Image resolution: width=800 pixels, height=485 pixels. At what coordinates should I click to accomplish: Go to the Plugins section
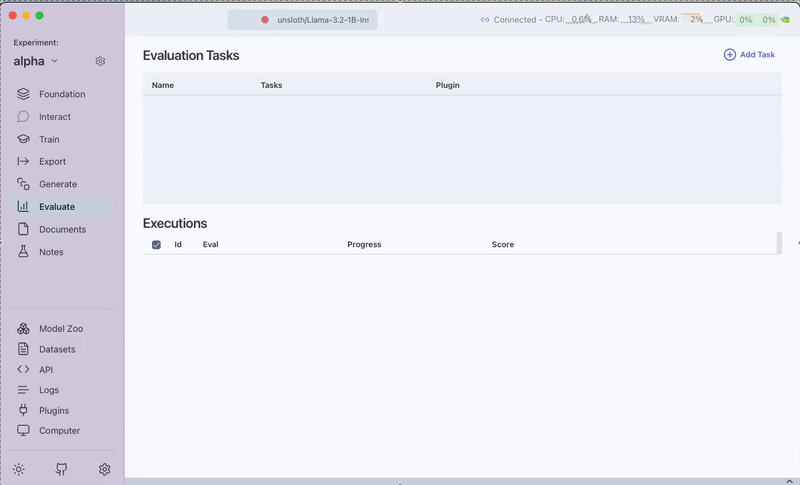tap(53, 410)
